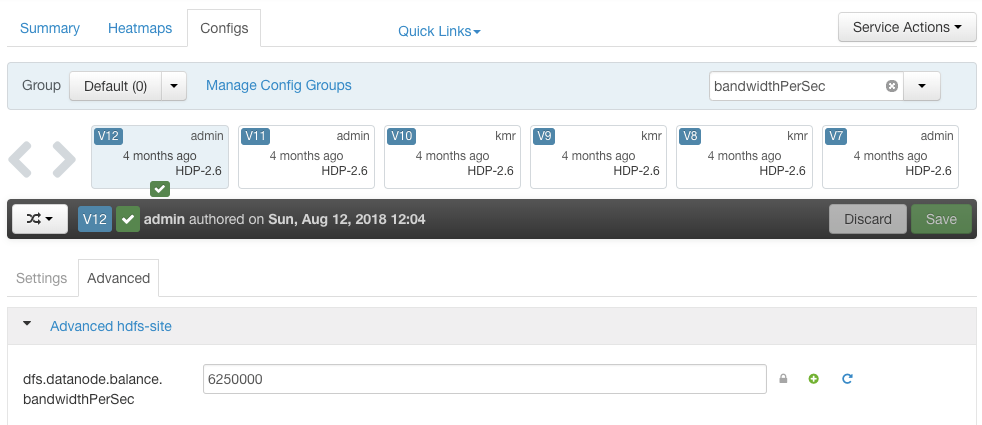Click the bandwidthPerSec value input field
The image size is (982, 425).
click(x=485, y=379)
